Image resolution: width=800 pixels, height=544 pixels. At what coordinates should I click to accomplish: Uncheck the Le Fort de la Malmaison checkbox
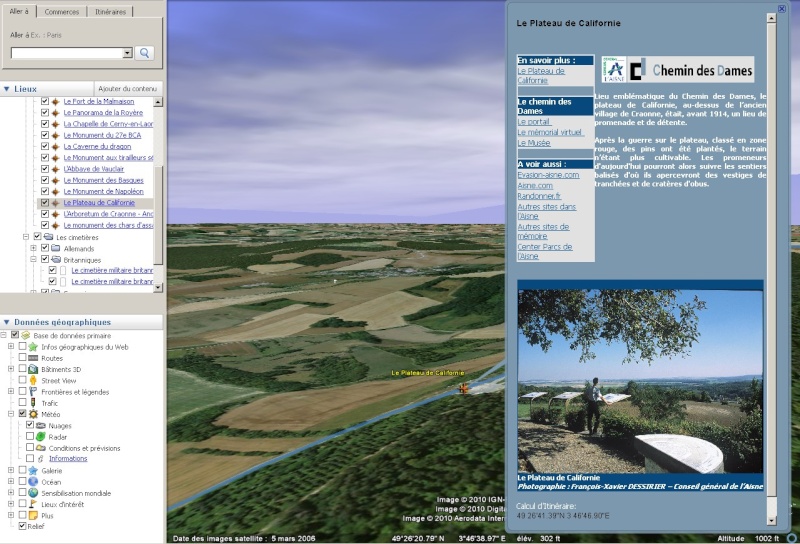tap(44, 102)
